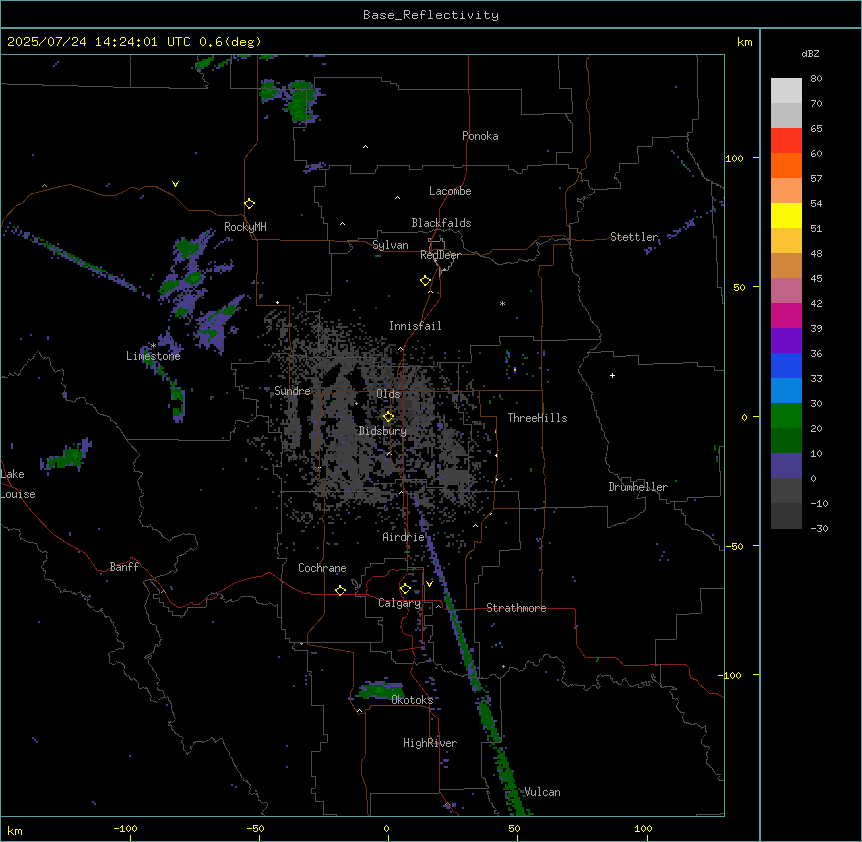Click the Innisfail city label

point(415,326)
